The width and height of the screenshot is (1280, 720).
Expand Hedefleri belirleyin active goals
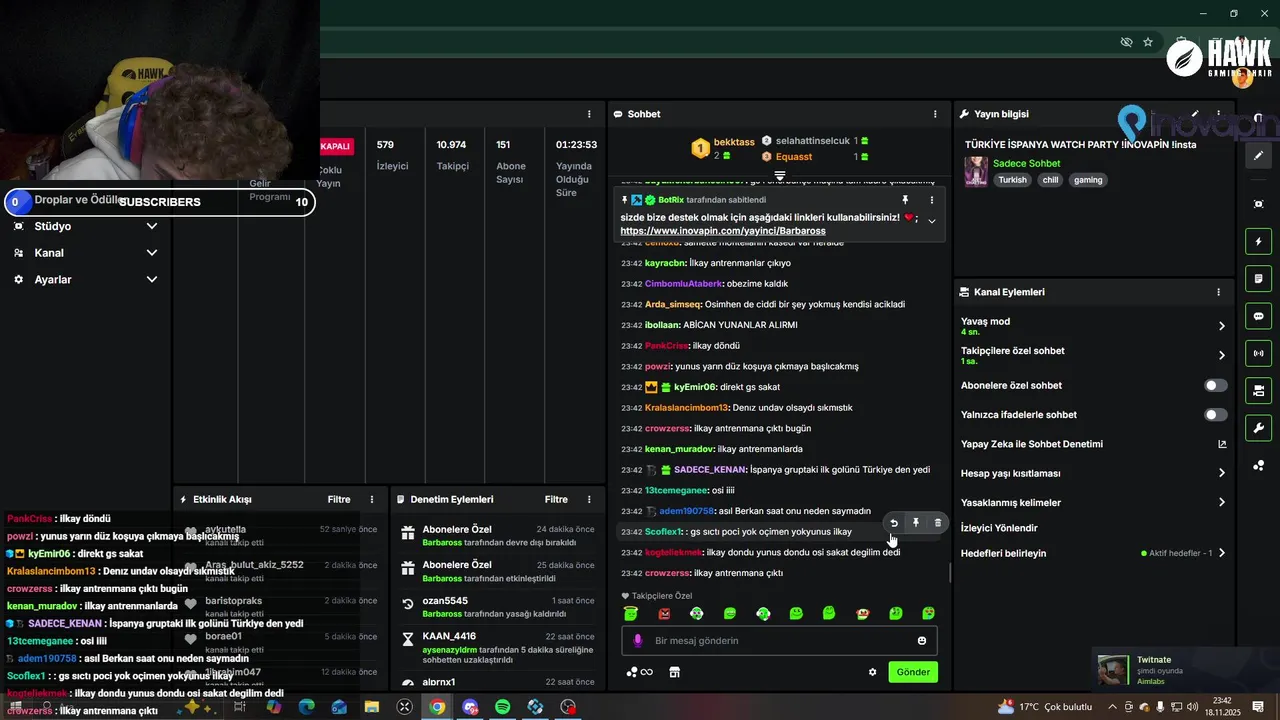point(1221,553)
